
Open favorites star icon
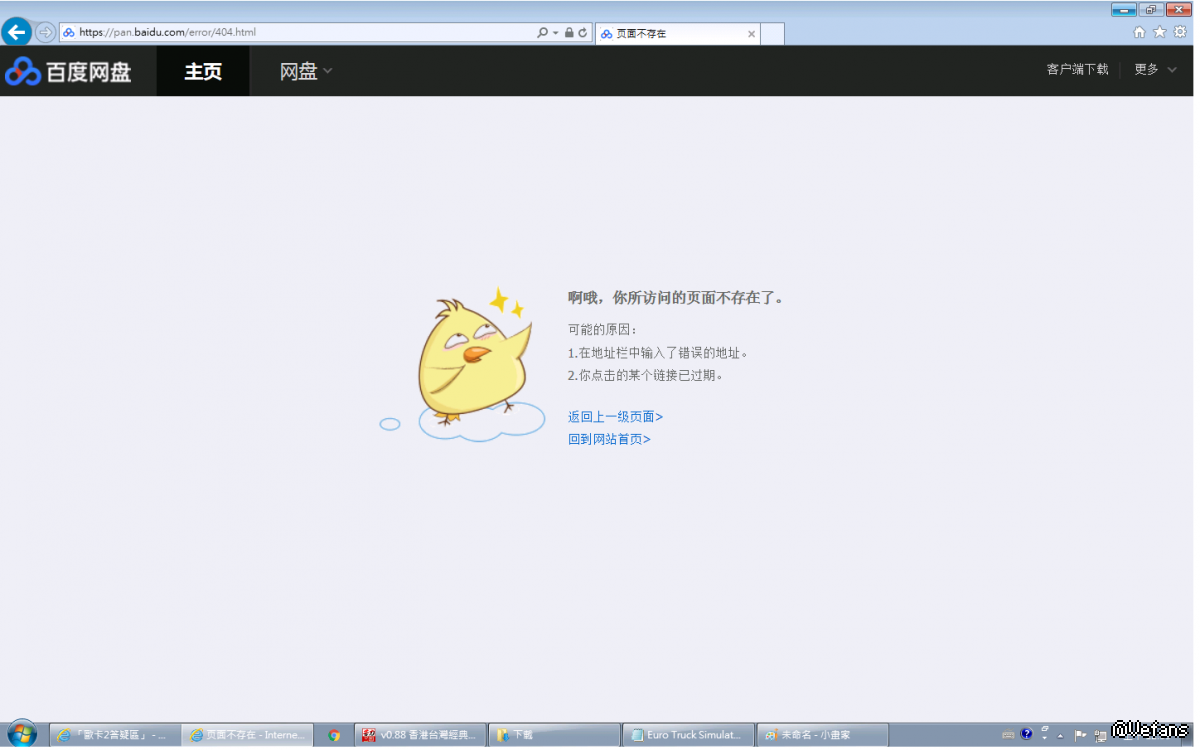(x=1159, y=32)
